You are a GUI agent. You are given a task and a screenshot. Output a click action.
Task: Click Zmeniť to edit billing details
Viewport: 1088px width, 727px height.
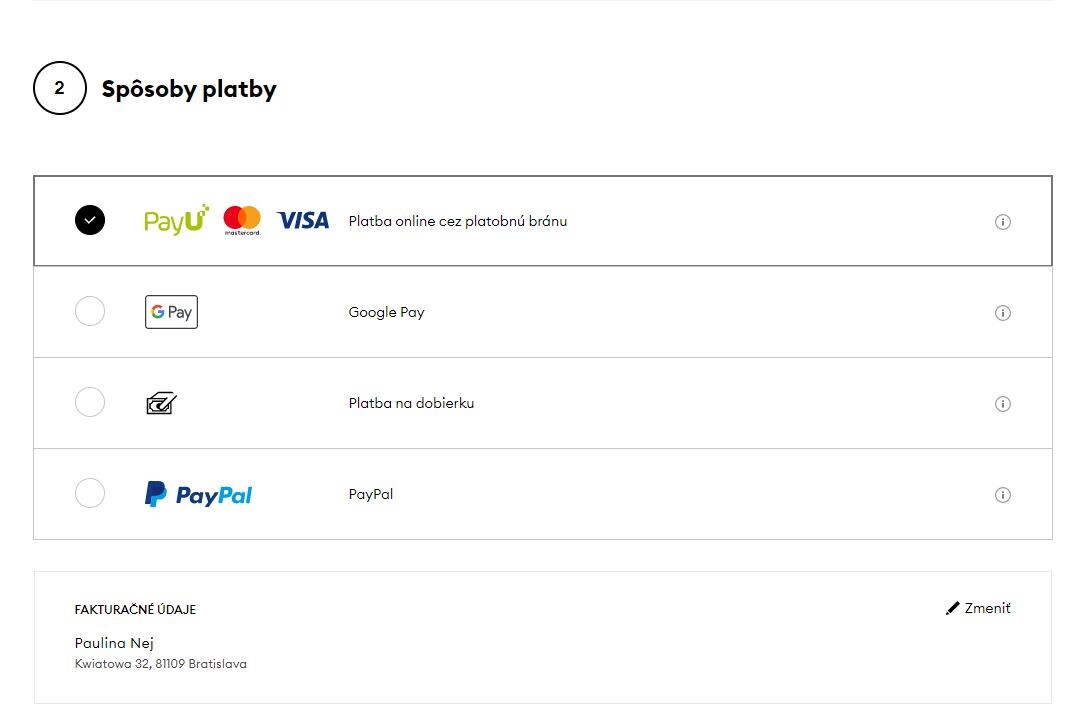coord(987,608)
